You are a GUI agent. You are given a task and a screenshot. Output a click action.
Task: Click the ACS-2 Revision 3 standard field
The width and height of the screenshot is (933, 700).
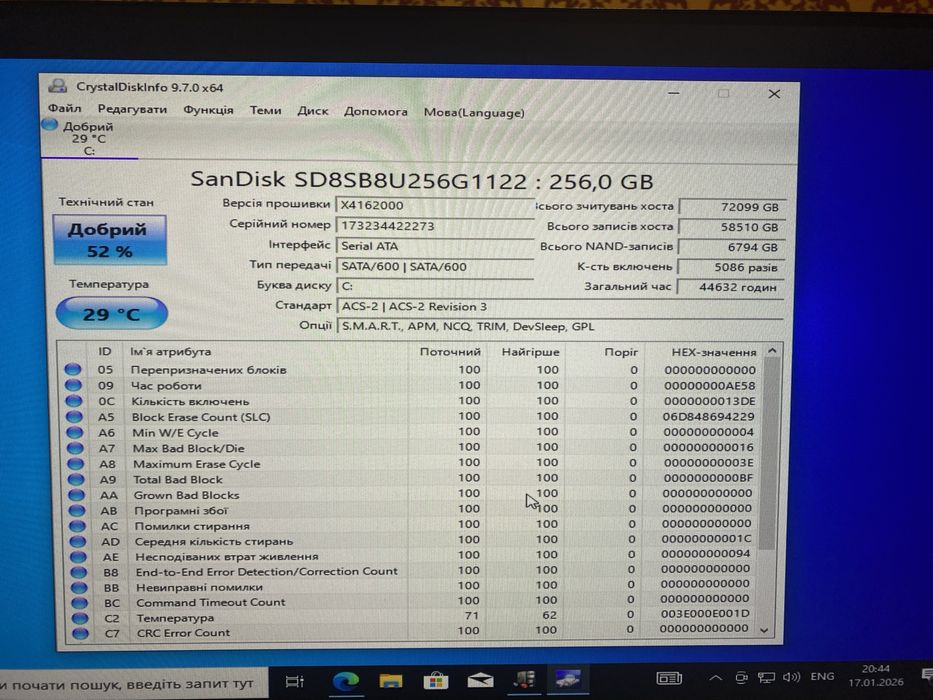(559, 307)
